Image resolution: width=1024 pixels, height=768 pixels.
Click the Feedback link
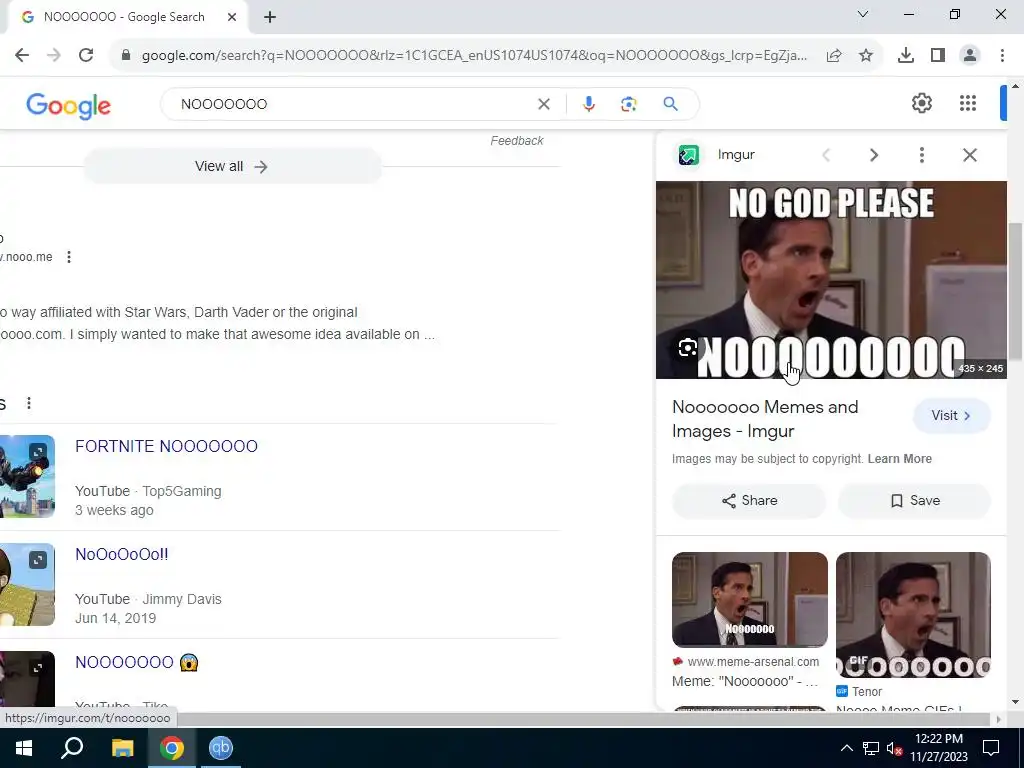pos(517,140)
